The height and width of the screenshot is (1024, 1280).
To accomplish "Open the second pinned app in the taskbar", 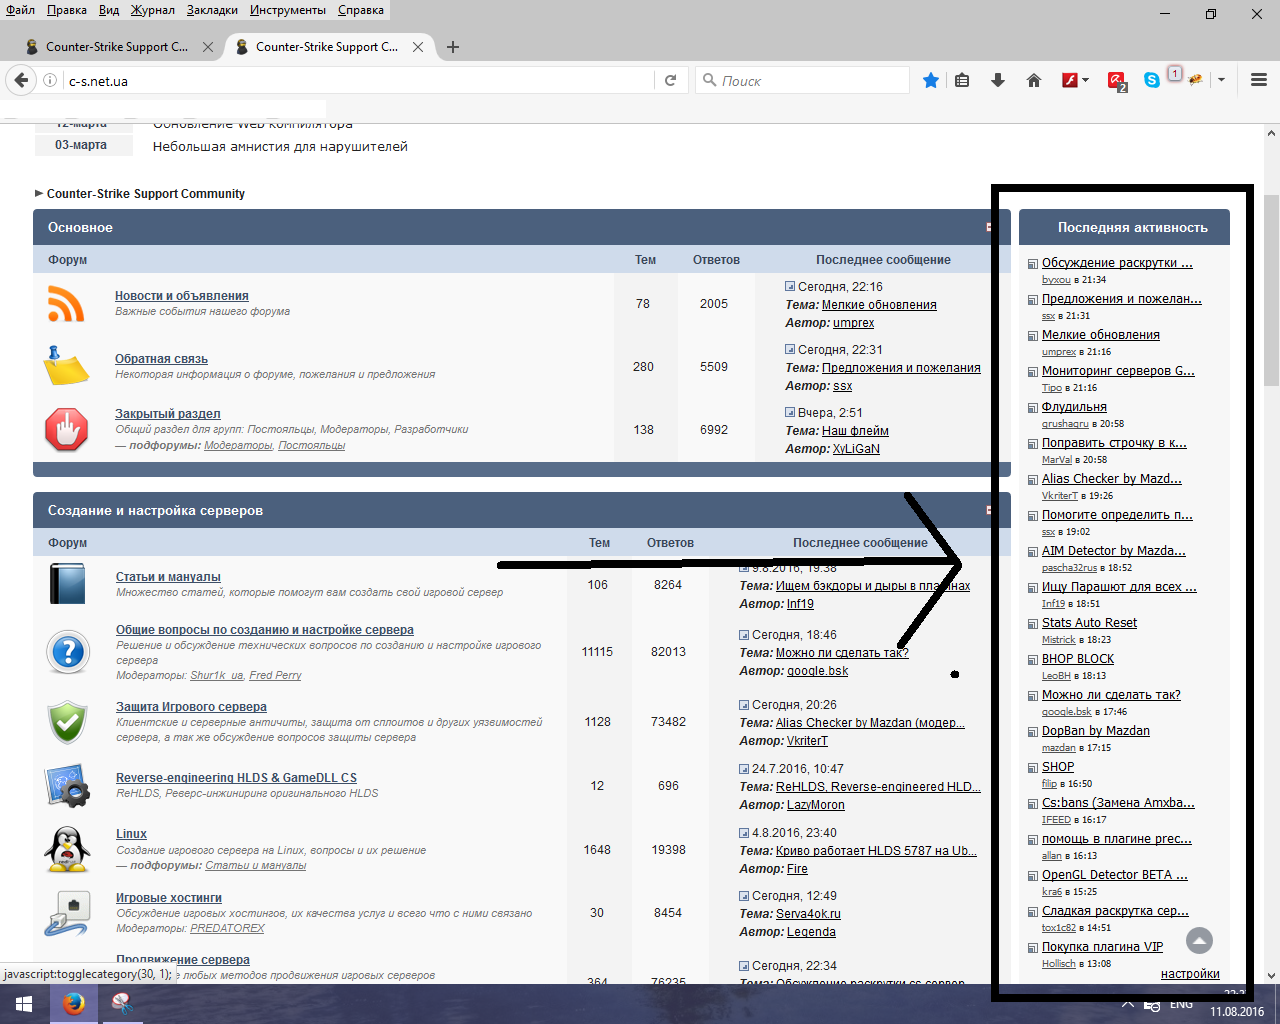I will [122, 1004].
